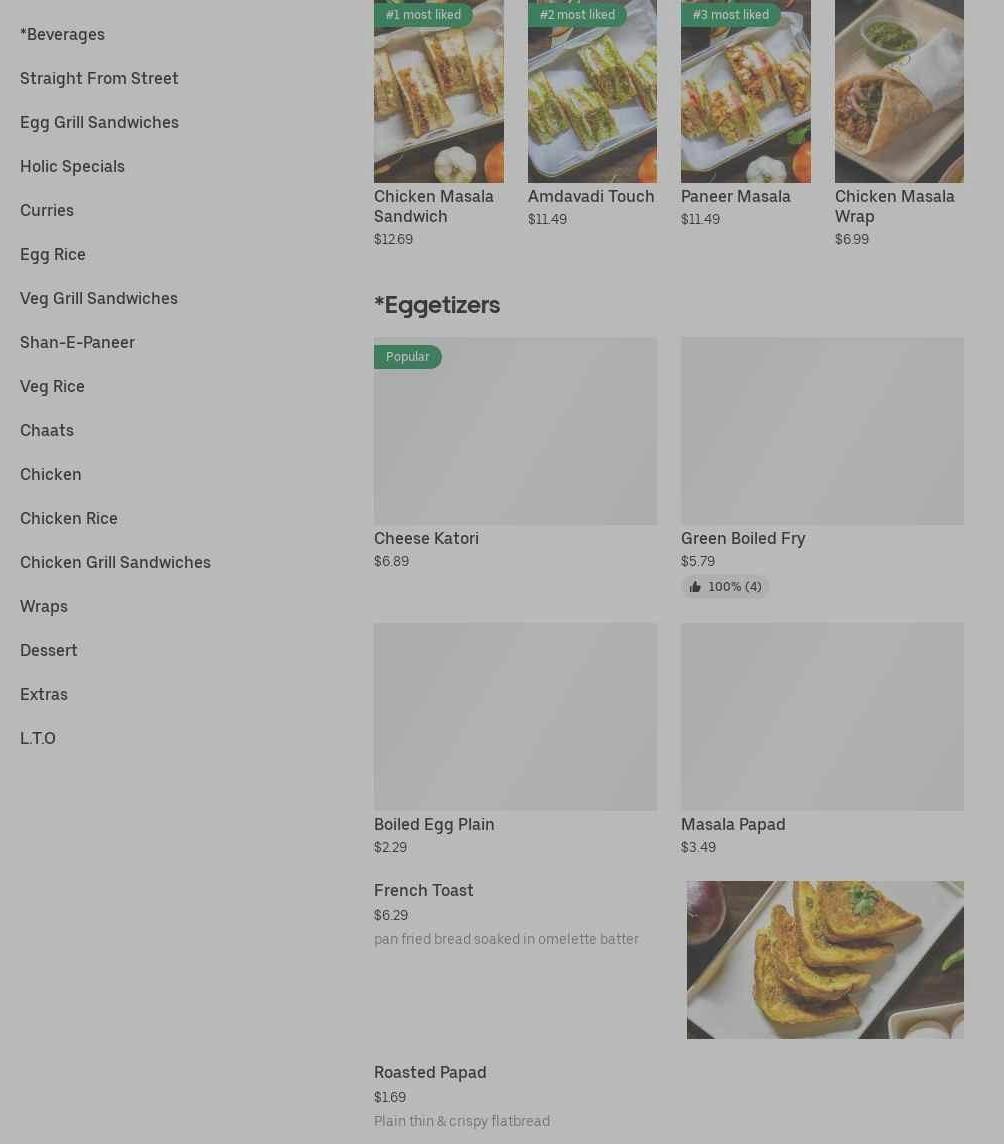Jump to the *Beverages menu section
The width and height of the screenshot is (1004, 1144).
(63, 34)
